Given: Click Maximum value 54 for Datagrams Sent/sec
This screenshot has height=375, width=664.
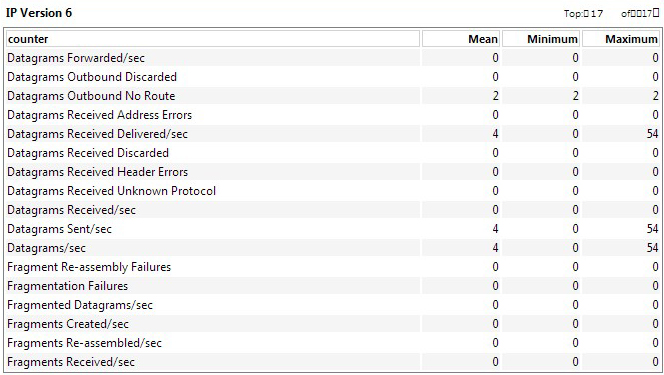Looking at the screenshot, I should pos(652,229).
